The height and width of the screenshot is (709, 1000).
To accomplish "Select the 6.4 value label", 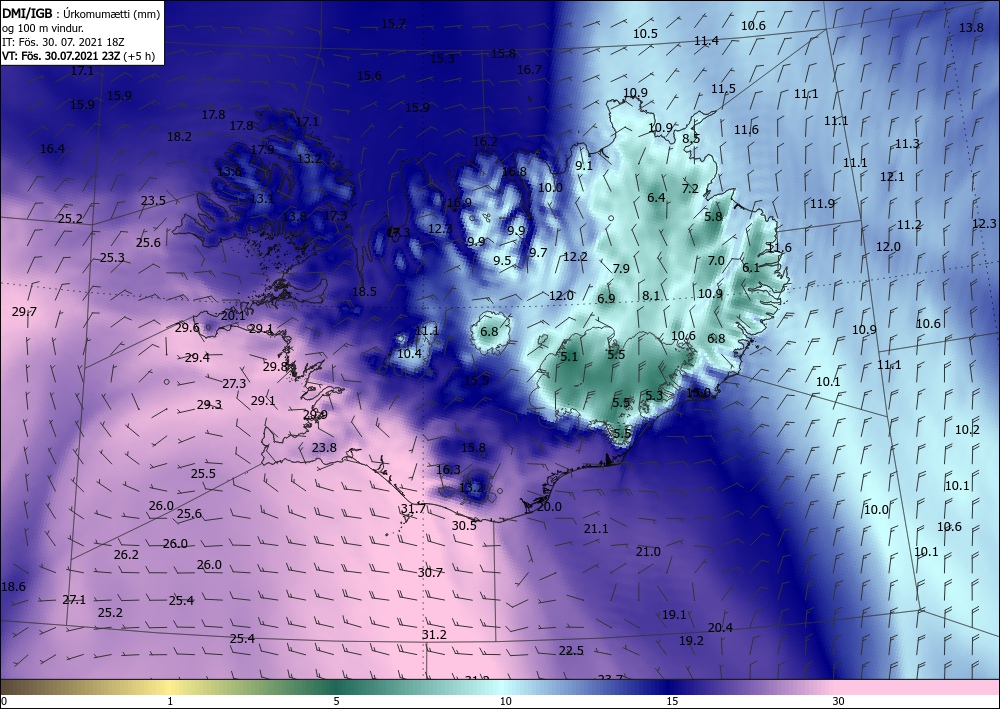I will (x=656, y=198).
